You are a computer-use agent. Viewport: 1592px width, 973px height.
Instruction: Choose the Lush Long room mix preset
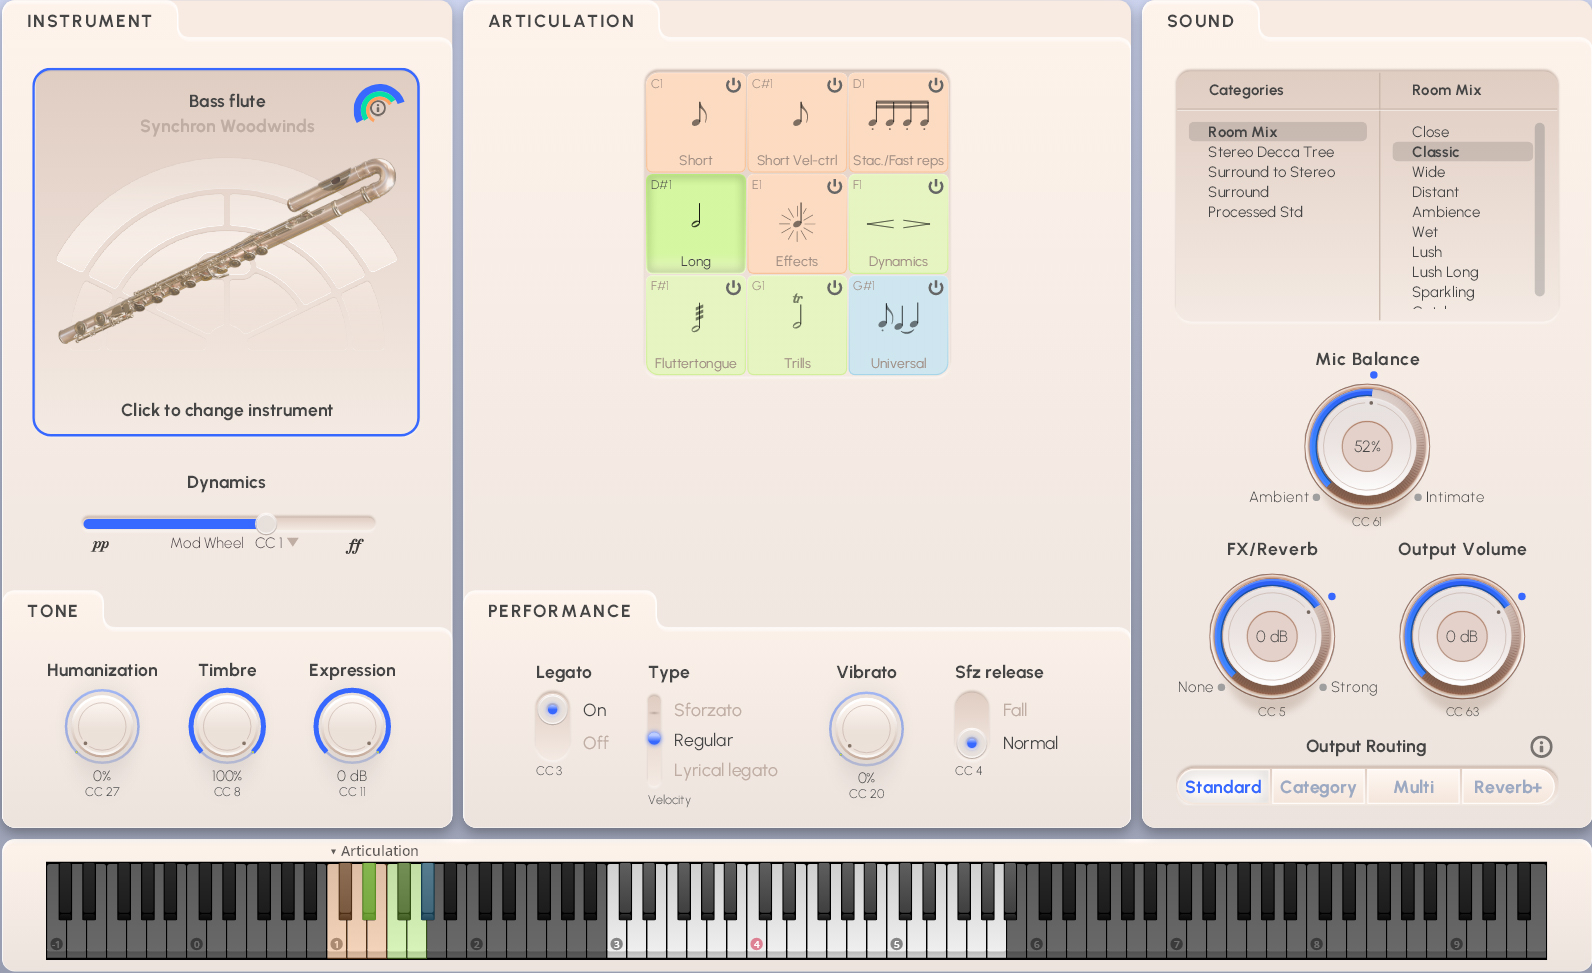(1444, 272)
